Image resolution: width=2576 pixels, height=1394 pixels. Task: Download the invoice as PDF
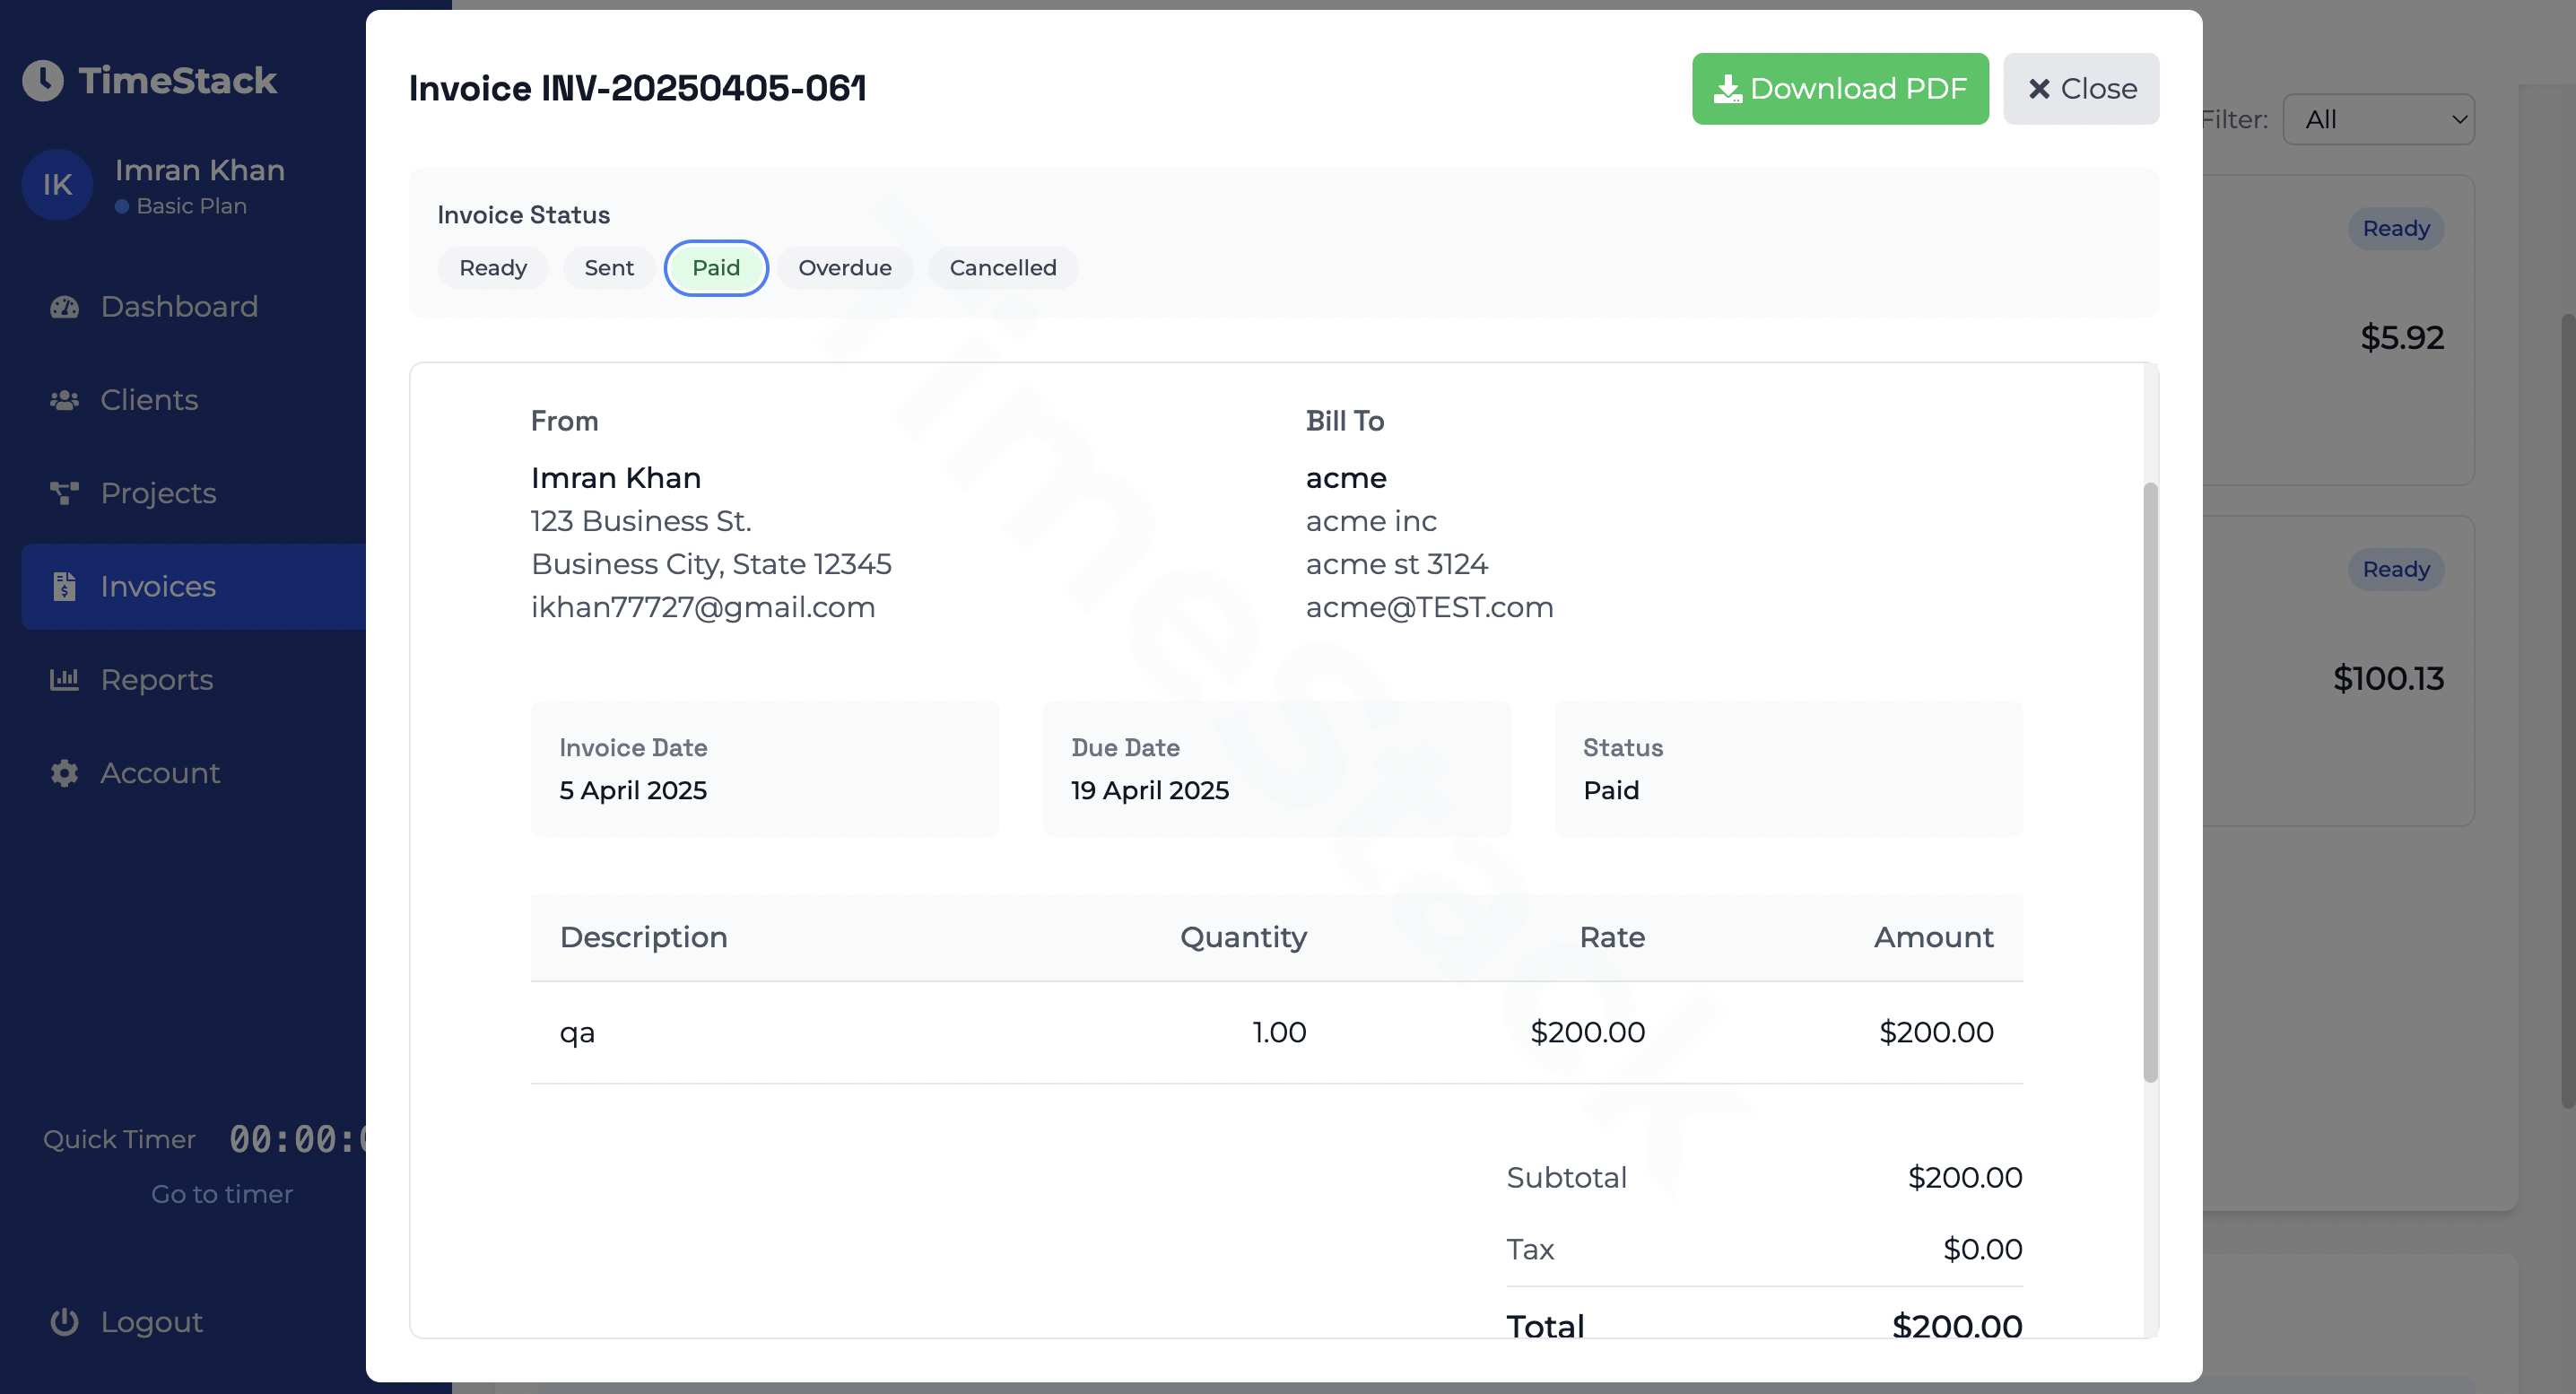click(1840, 89)
